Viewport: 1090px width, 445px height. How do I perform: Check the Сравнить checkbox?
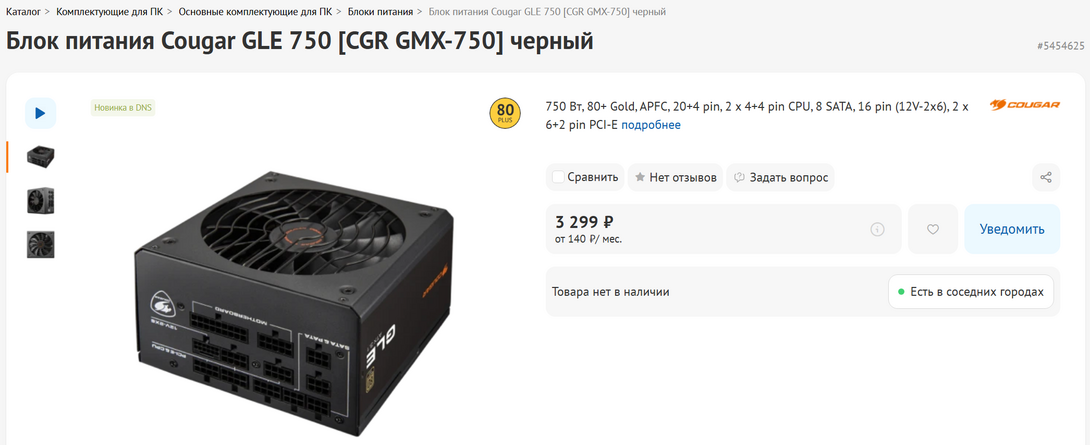tap(558, 177)
